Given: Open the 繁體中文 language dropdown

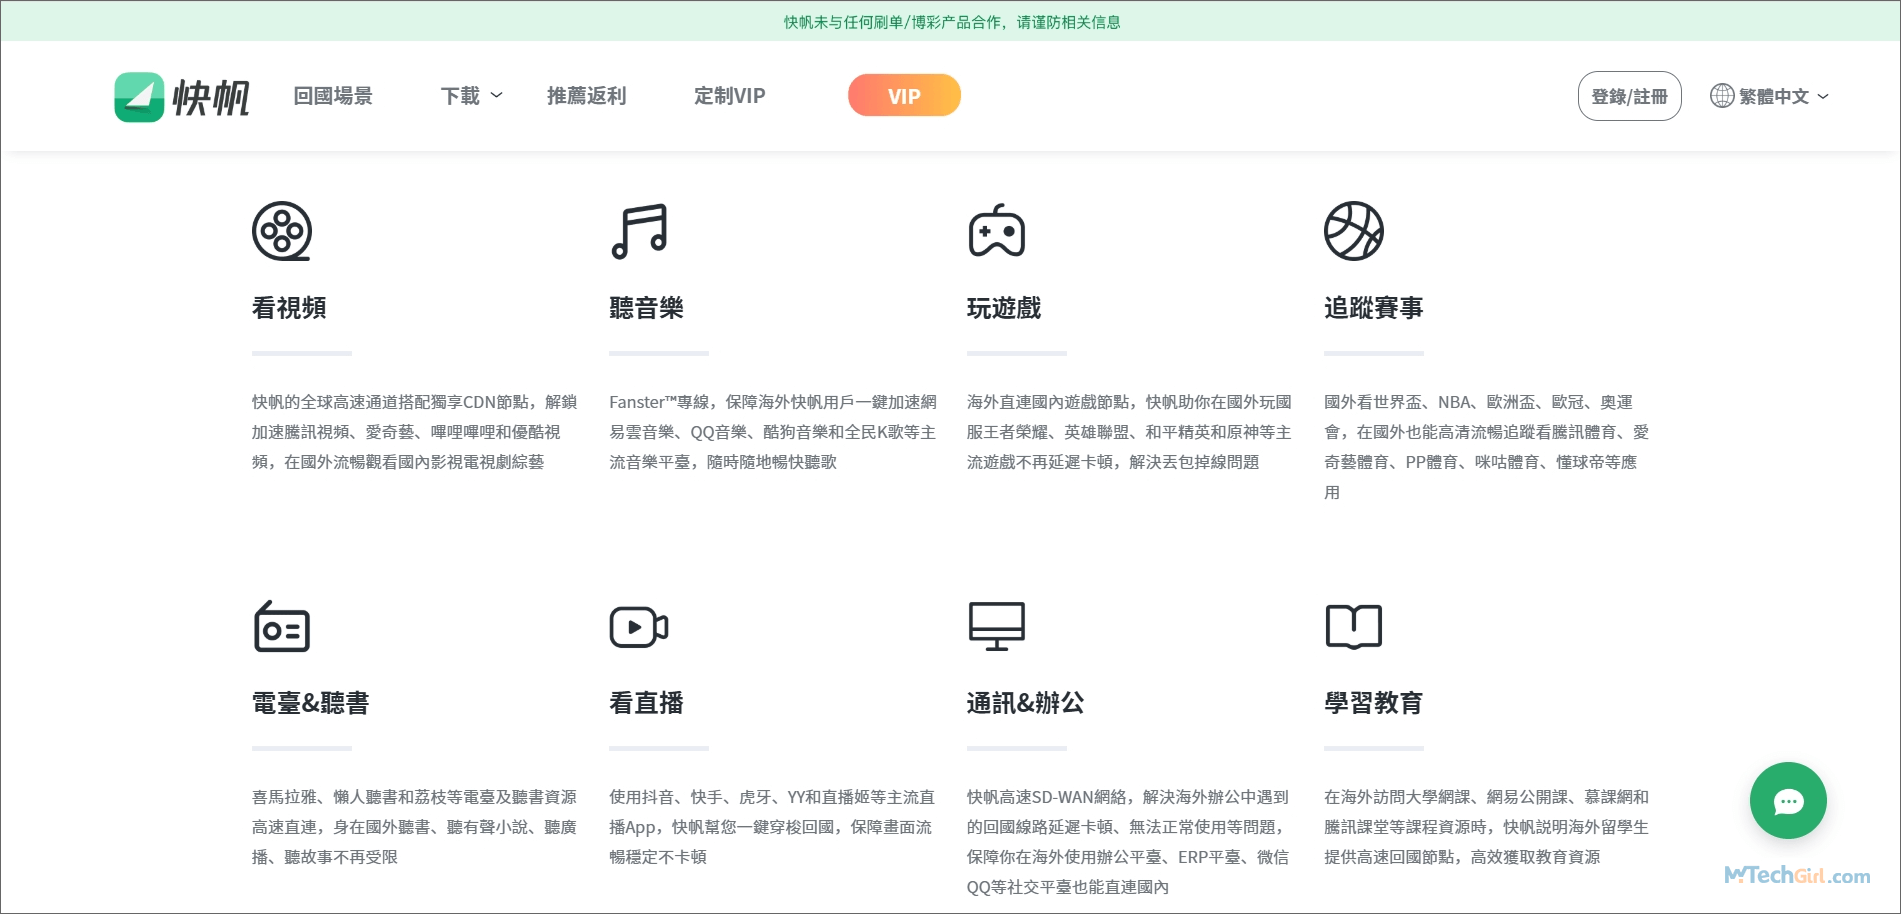Looking at the screenshot, I should pos(1775,95).
